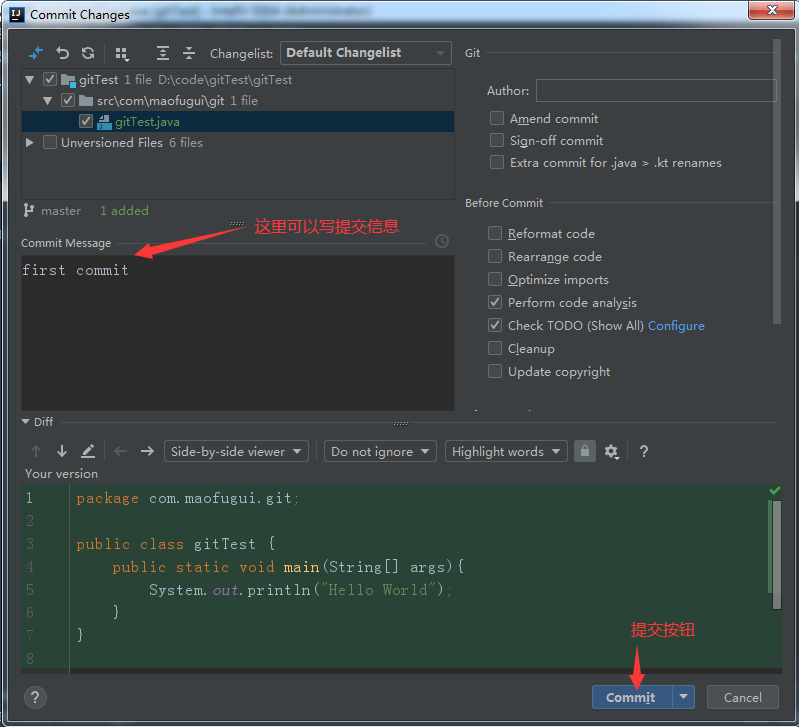799x727 pixels.
Task: Open the Highlight words dropdown
Action: [506, 451]
